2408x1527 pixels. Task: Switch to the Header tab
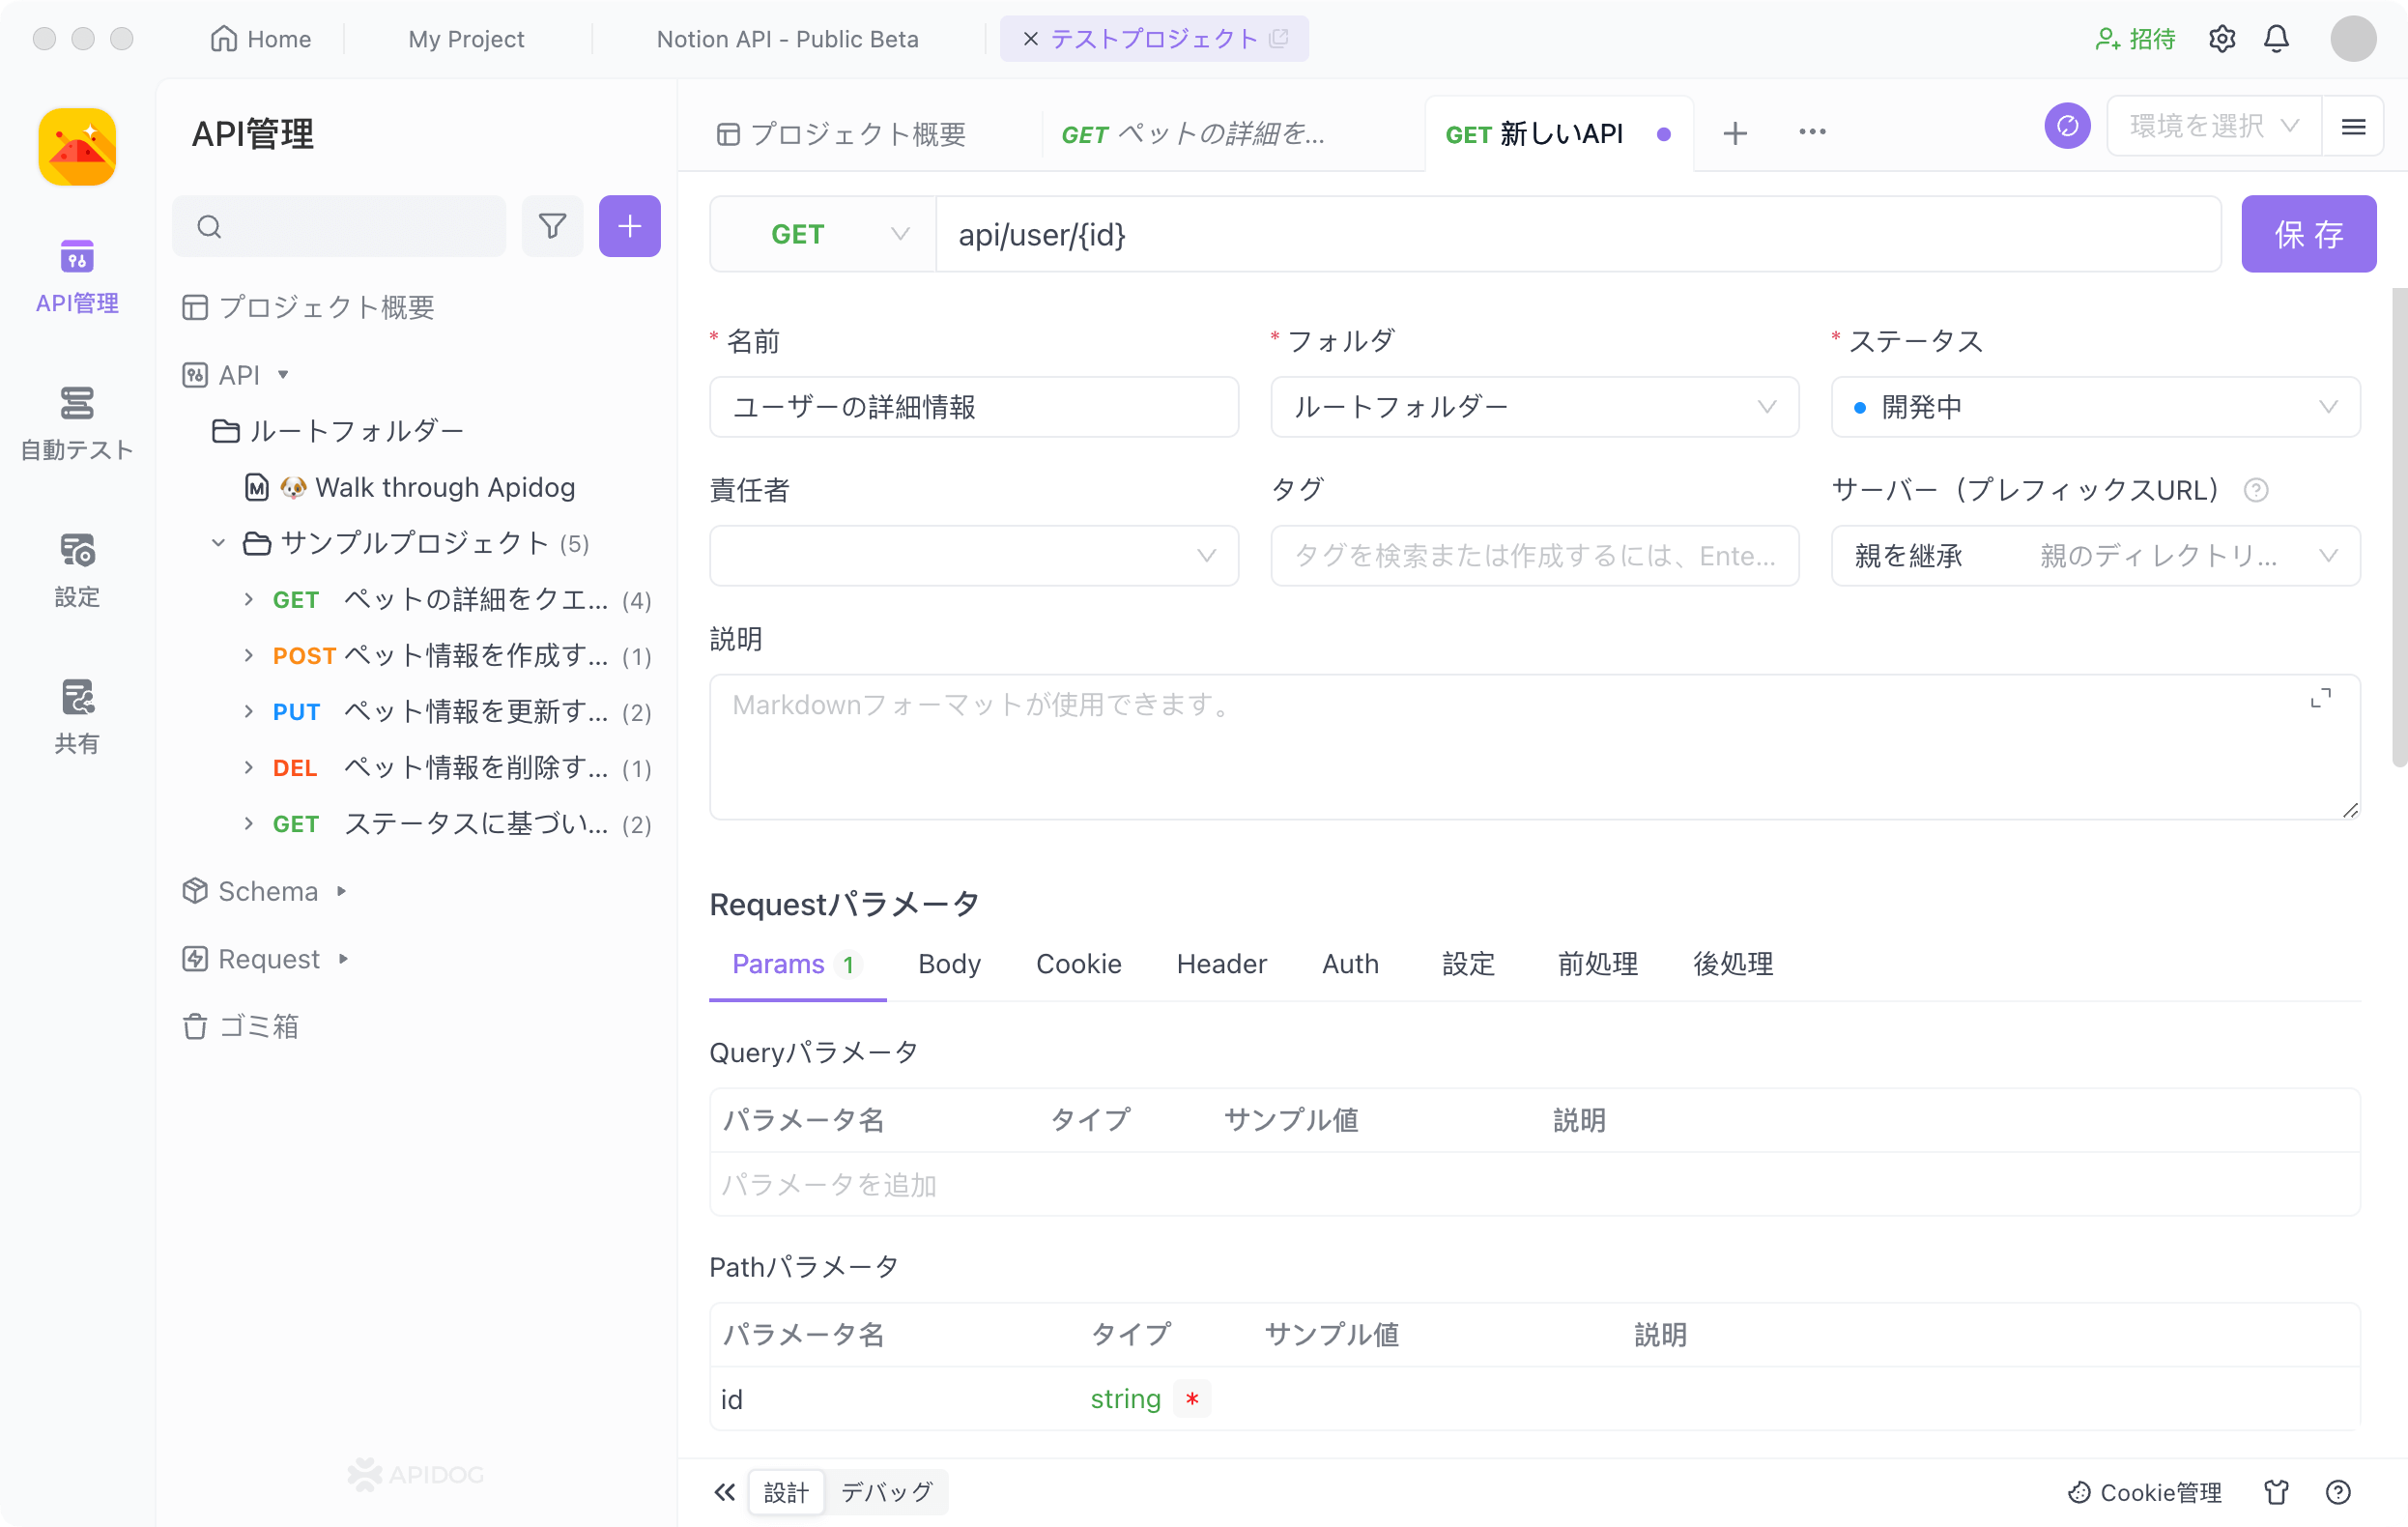1221,964
